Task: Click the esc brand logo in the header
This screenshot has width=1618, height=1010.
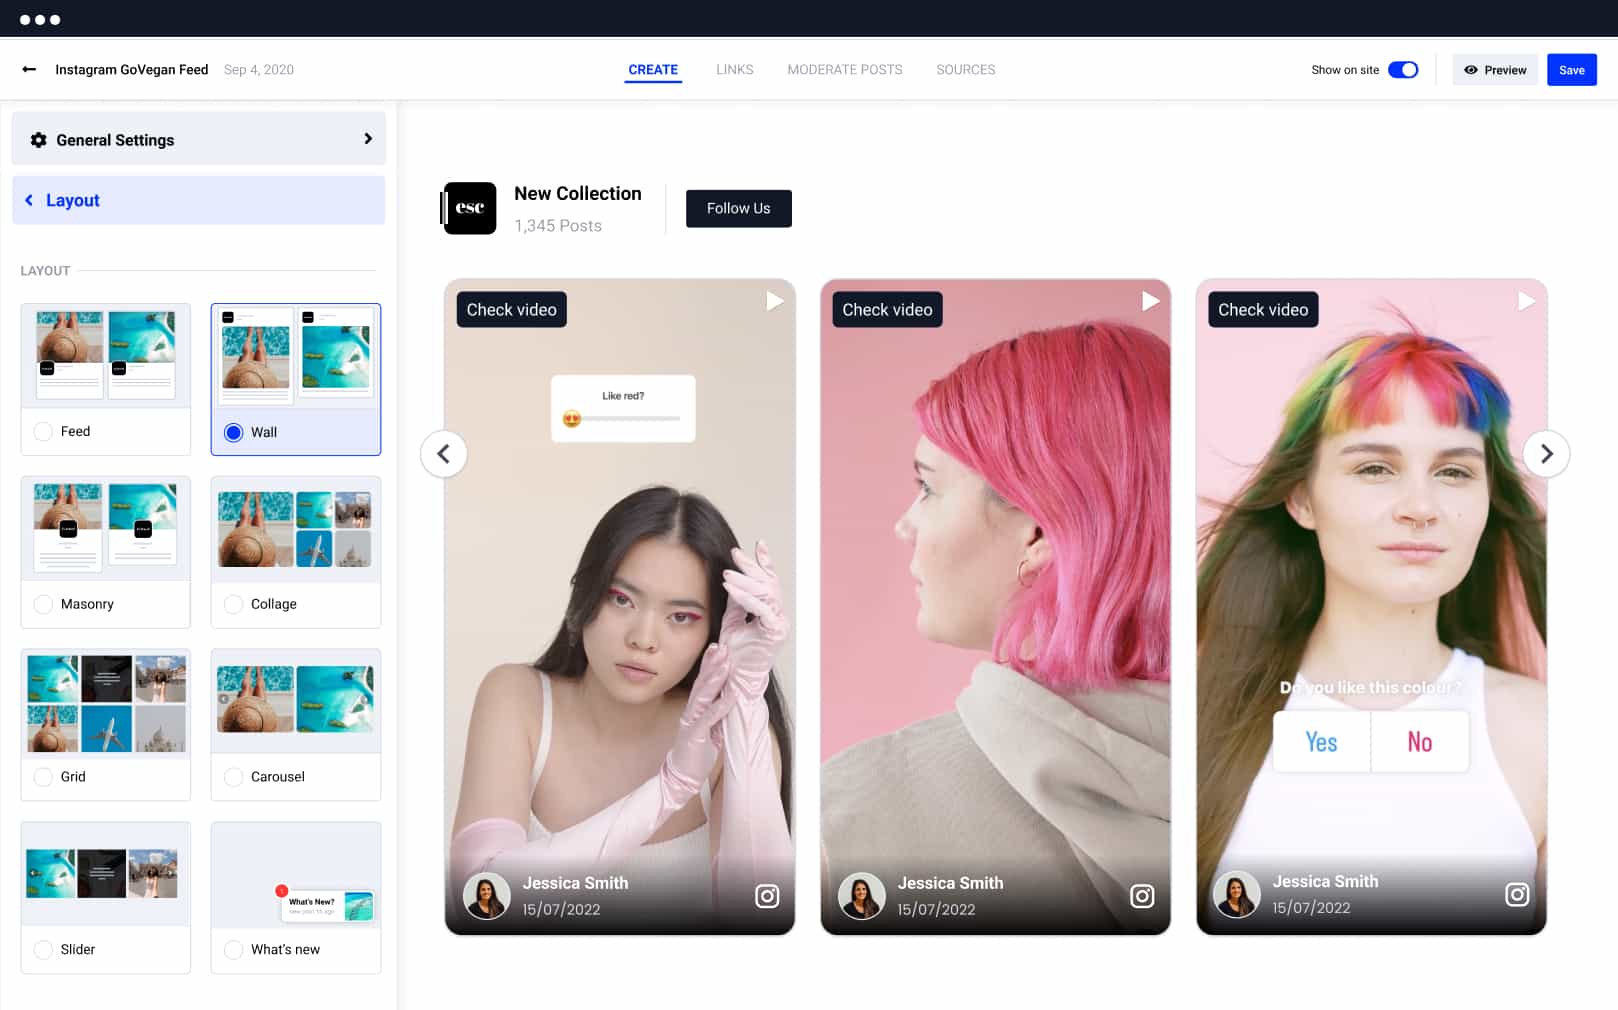Action: click(470, 208)
